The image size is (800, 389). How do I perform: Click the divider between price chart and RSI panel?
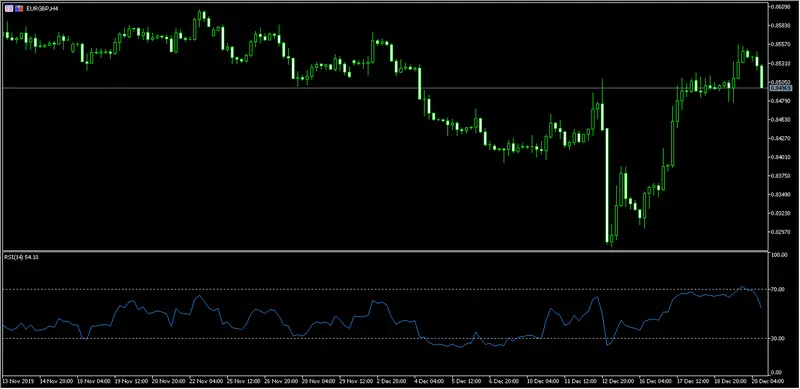tap(385, 251)
